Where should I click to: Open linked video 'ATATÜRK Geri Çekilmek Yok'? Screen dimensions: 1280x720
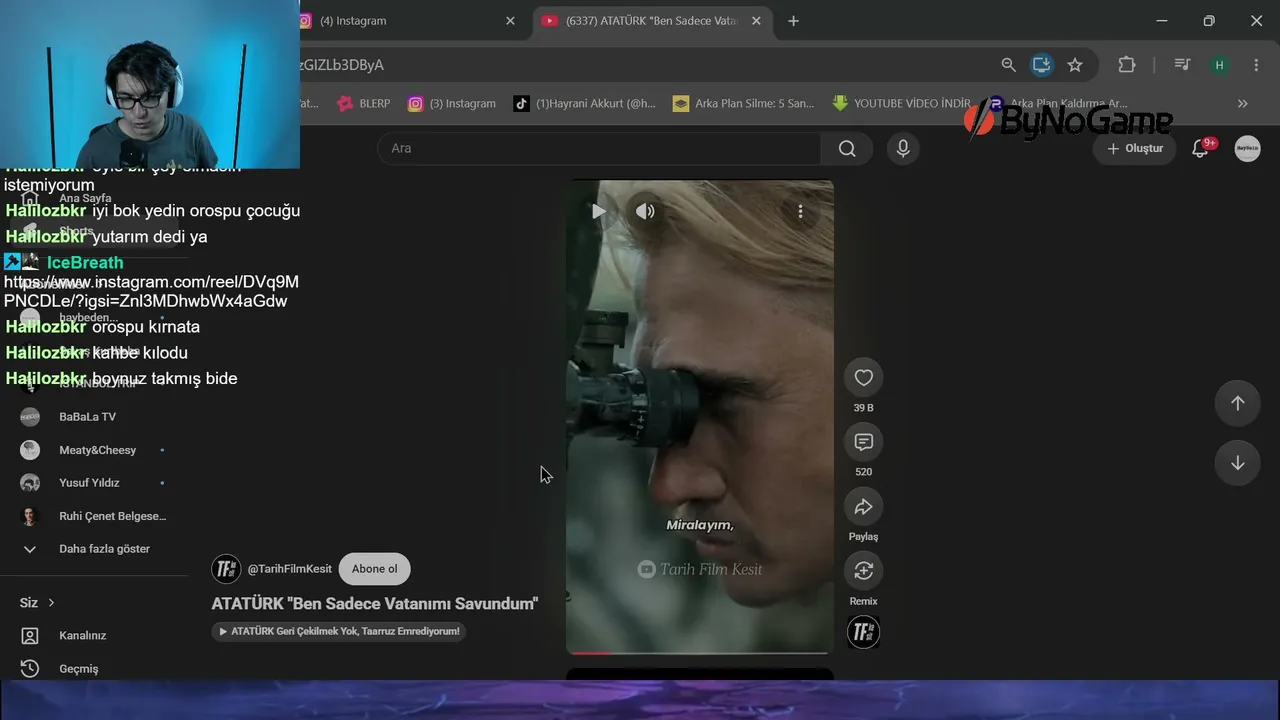(x=339, y=631)
